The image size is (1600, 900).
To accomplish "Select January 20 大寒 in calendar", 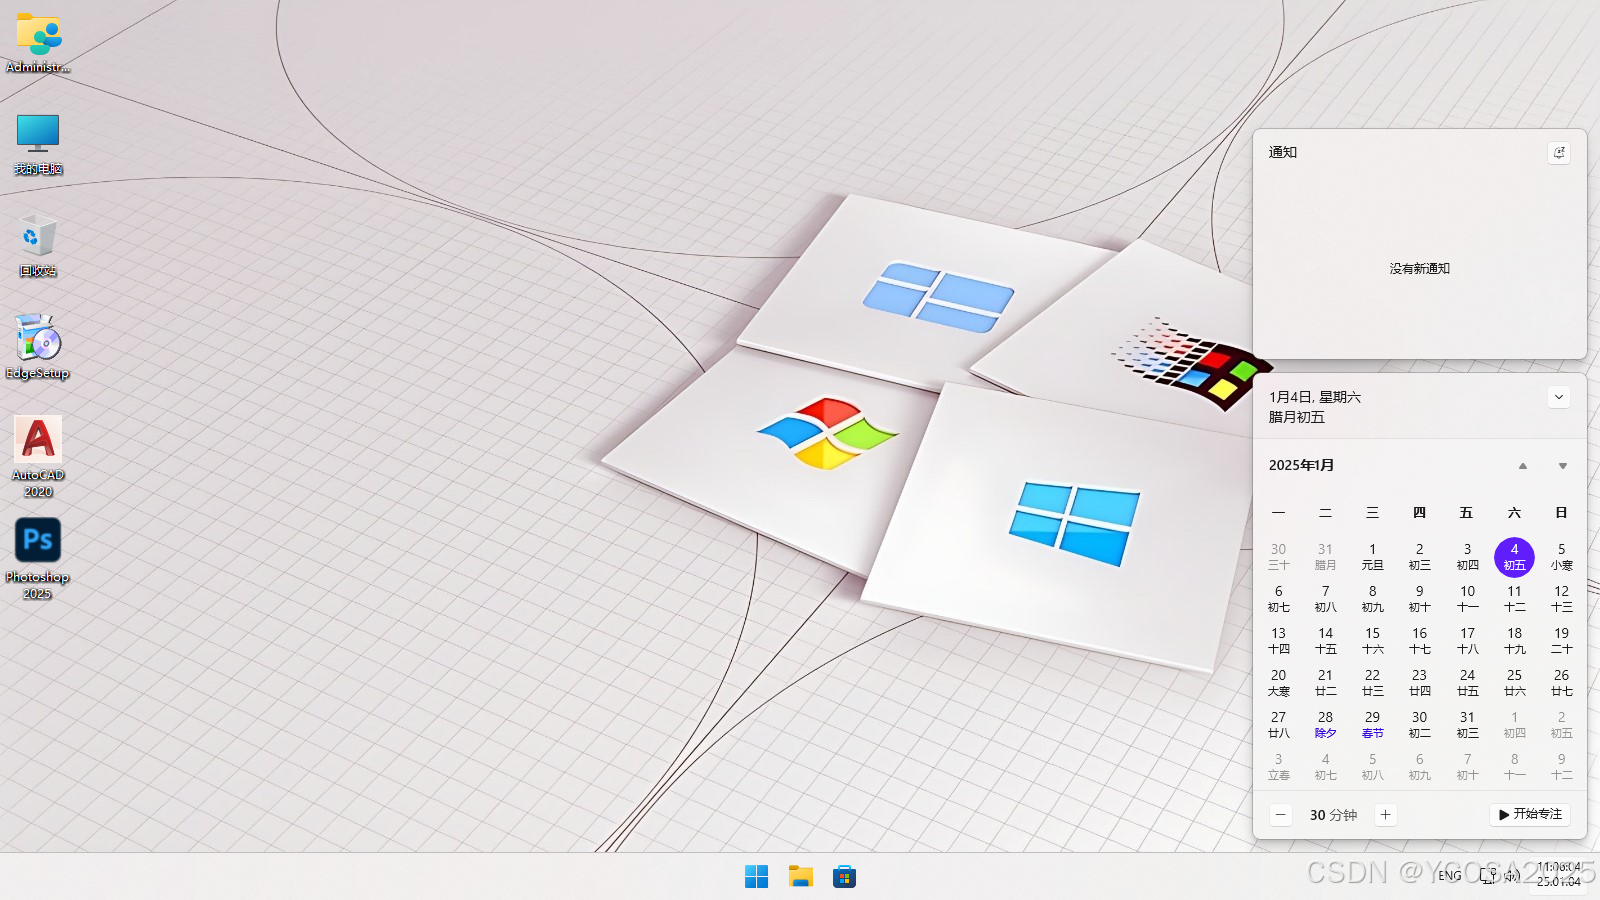I will pos(1279,683).
